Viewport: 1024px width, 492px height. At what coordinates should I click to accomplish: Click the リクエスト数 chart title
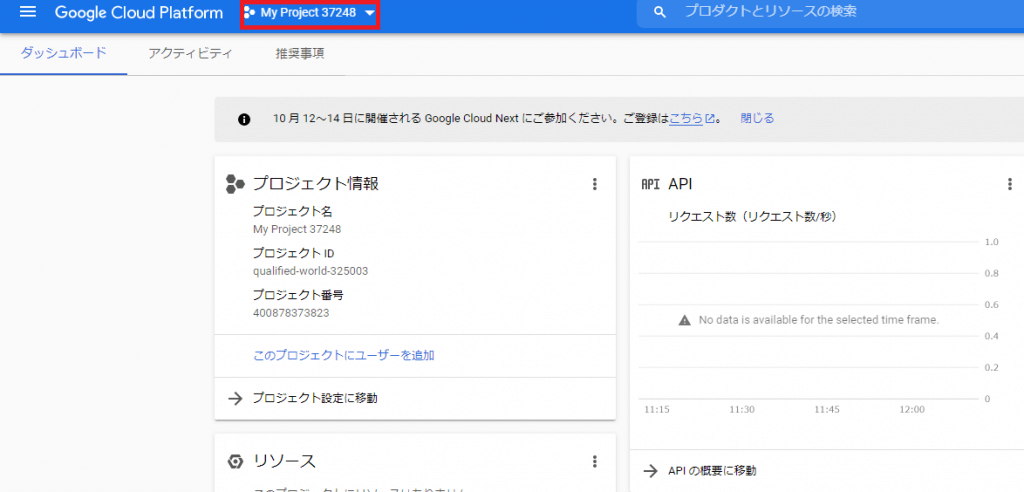click(x=753, y=217)
